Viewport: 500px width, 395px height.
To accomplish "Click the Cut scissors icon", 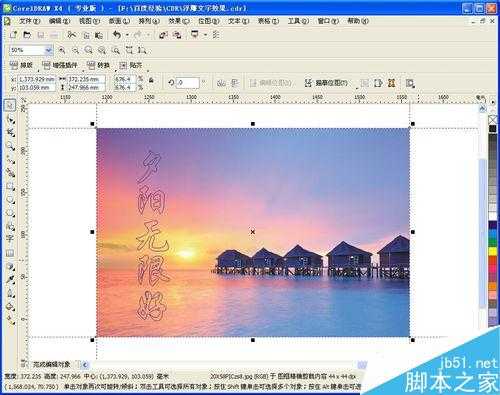I will (x=71, y=35).
